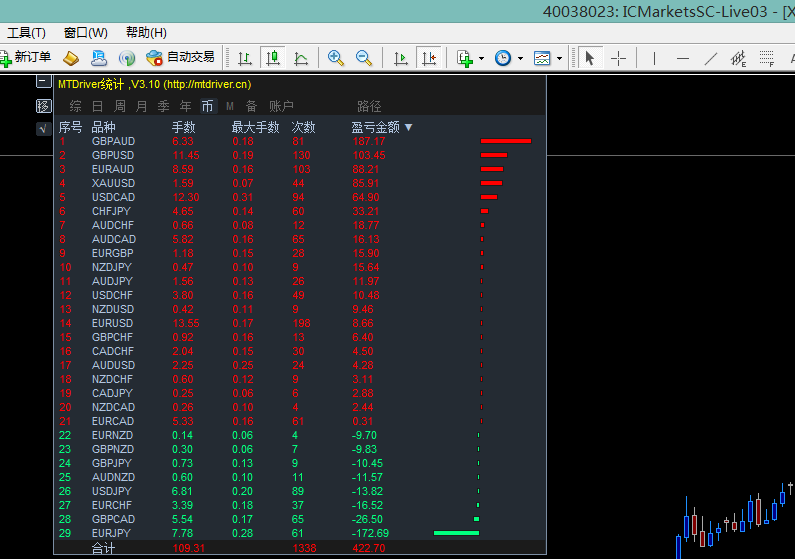The width and height of the screenshot is (795, 559).
Task: Click the clock periods icon
Action: click(x=503, y=58)
